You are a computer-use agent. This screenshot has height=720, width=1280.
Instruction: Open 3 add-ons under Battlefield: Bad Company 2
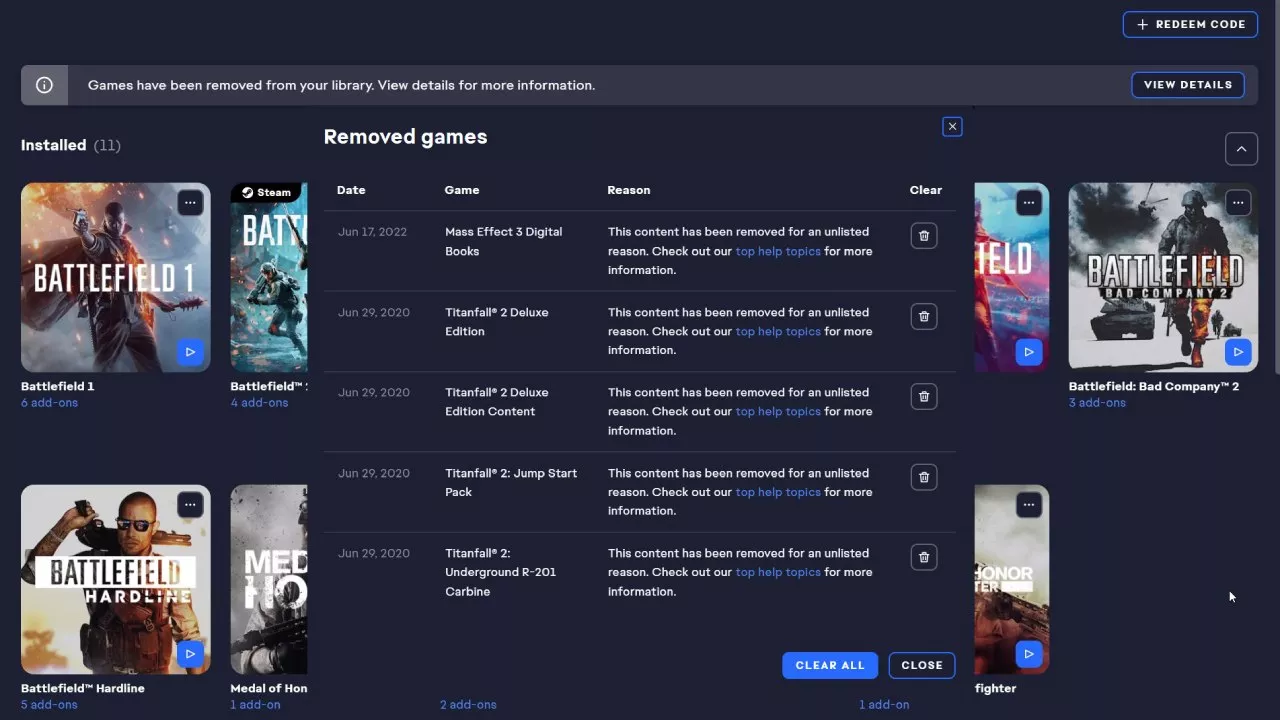(x=1097, y=402)
